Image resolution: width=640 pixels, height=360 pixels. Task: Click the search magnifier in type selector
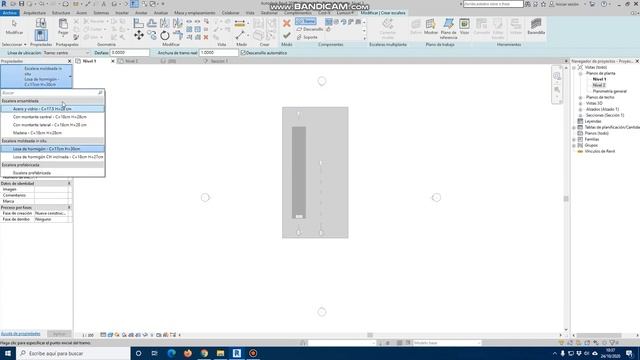point(100,93)
